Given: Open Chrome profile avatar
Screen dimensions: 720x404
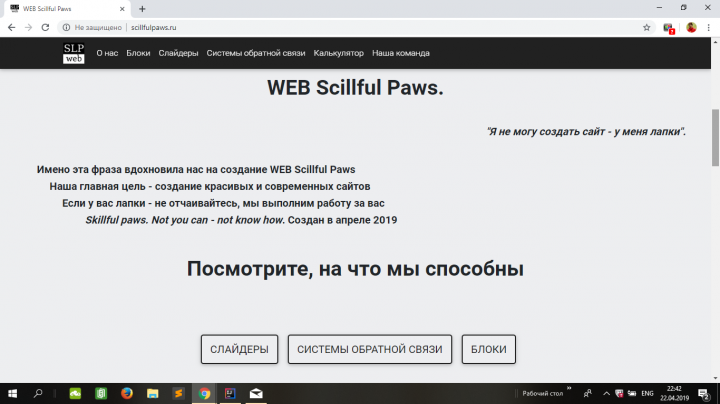Looking at the screenshot, I should pyautogui.click(x=691, y=28).
